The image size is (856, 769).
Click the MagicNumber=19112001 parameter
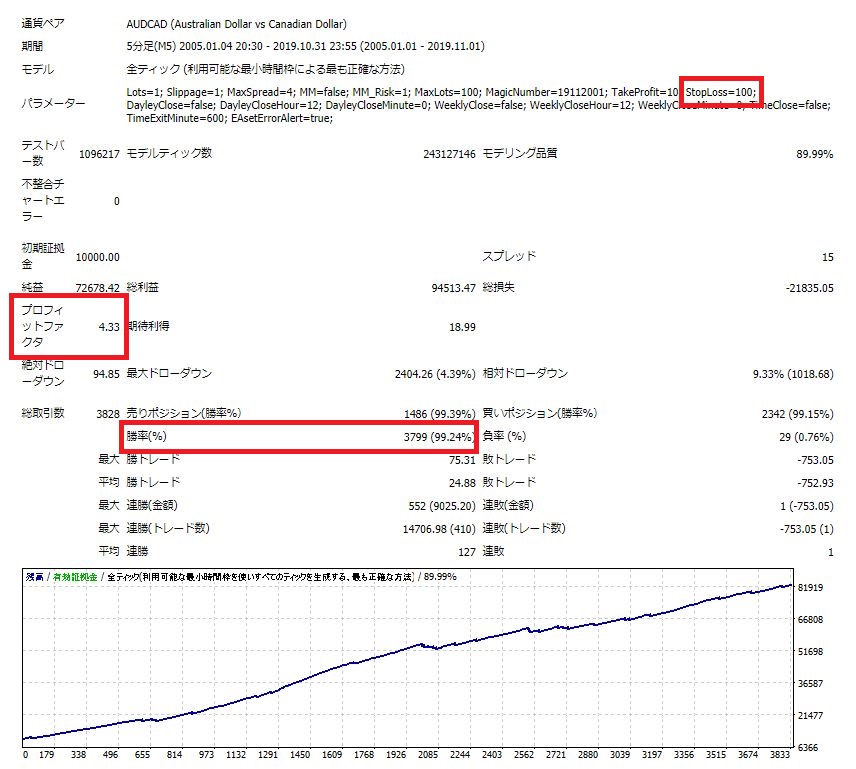(x=546, y=92)
